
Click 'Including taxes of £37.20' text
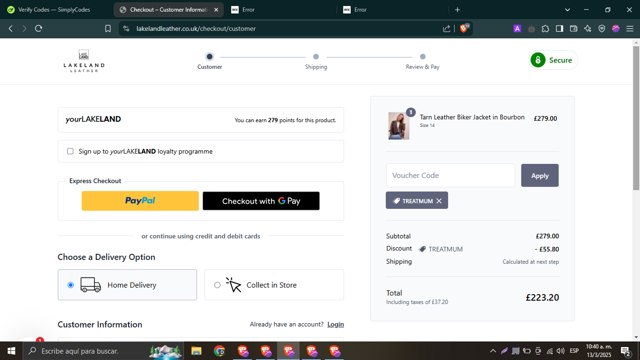pos(417,302)
